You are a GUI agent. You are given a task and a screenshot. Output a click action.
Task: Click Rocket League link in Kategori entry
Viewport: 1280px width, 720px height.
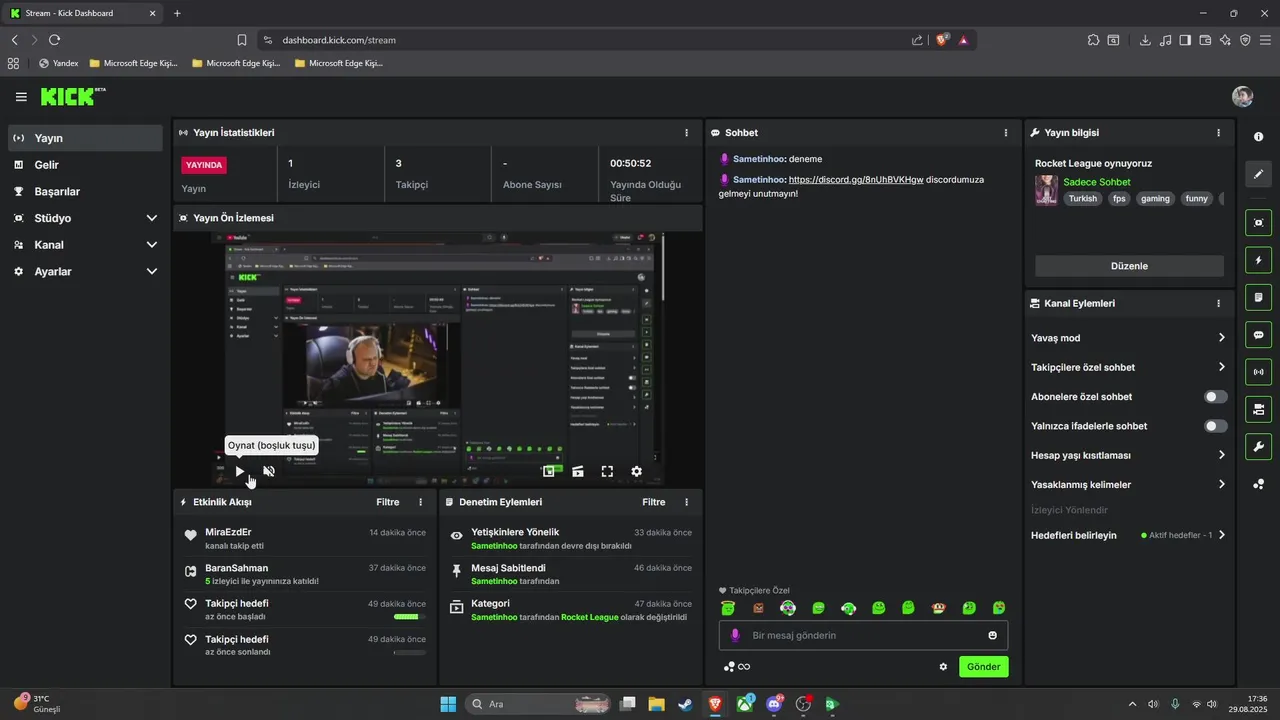point(590,617)
